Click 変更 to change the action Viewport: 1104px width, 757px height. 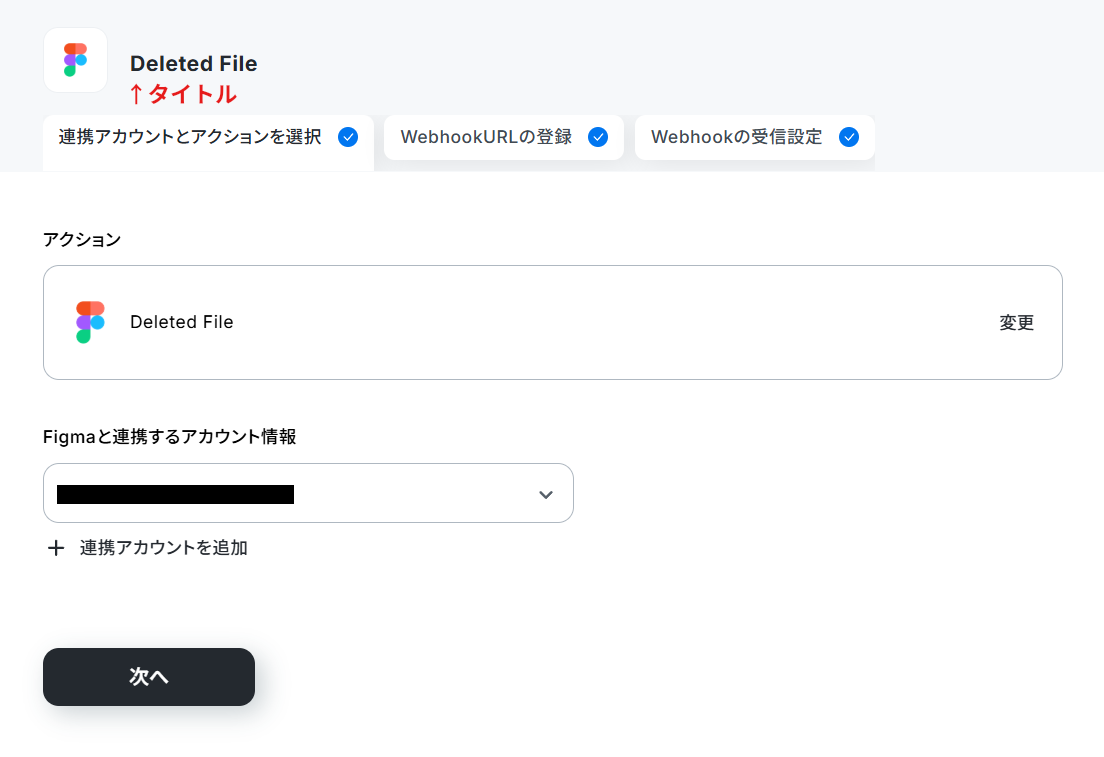[1017, 323]
